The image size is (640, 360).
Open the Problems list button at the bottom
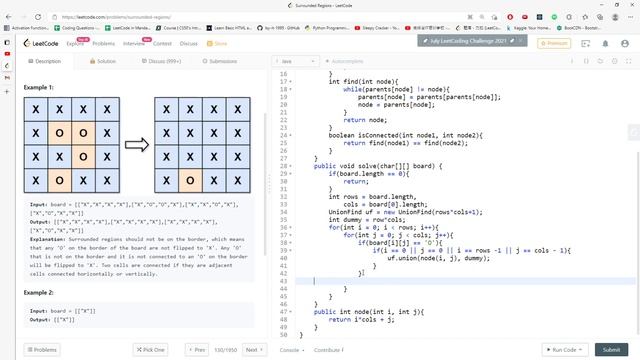tap(42, 350)
